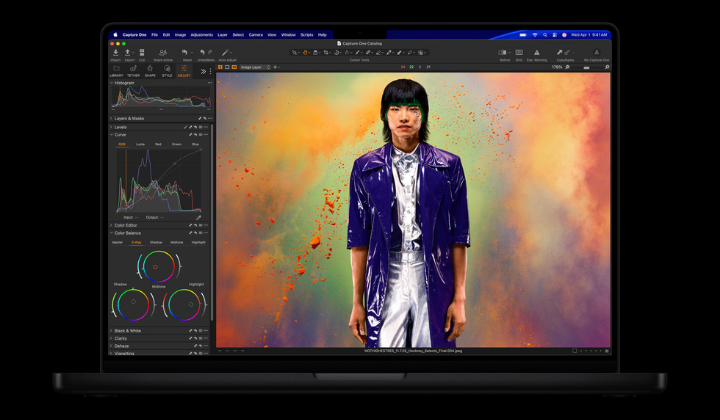This screenshot has height=420, width=720.
Task: Click the Export icon in toolbar
Action: click(129, 53)
